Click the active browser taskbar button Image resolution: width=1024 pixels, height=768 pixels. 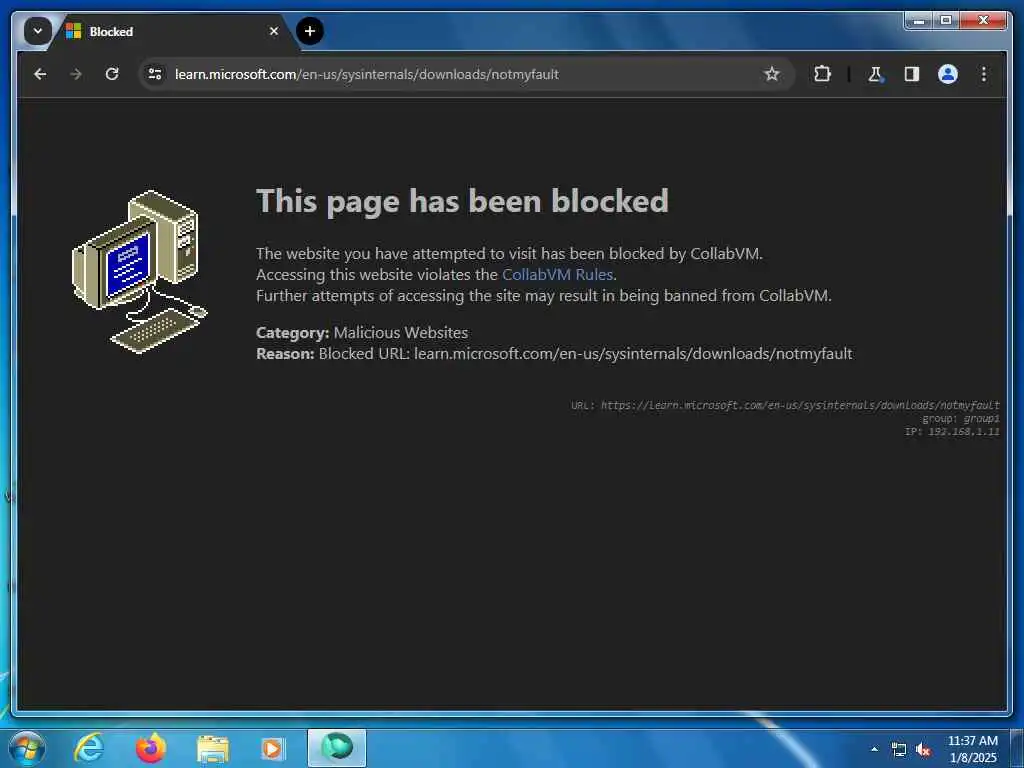coord(337,748)
